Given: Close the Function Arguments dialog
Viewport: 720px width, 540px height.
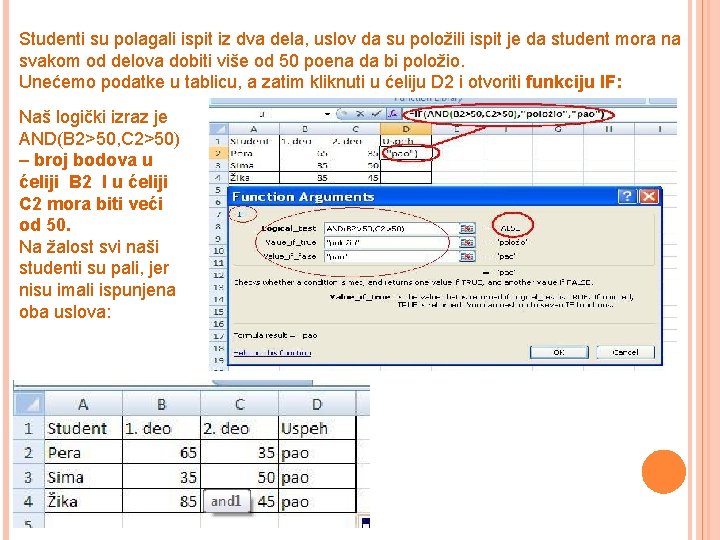Looking at the screenshot, I should point(649,197).
